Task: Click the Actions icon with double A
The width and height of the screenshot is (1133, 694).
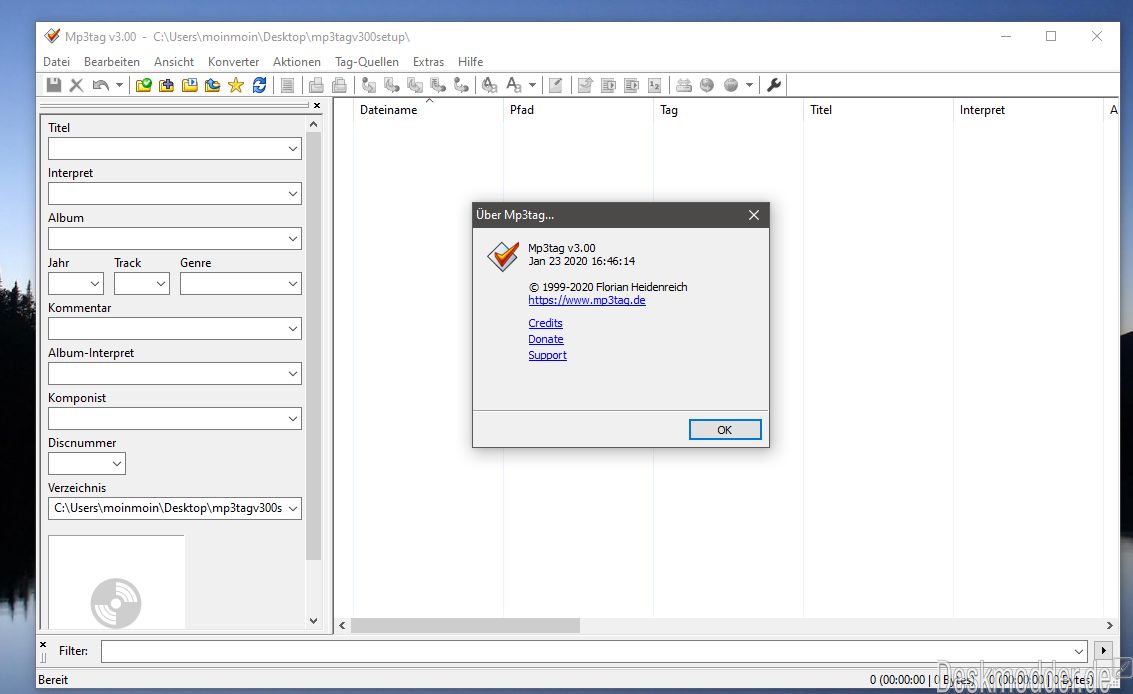Action: point(490,85)
